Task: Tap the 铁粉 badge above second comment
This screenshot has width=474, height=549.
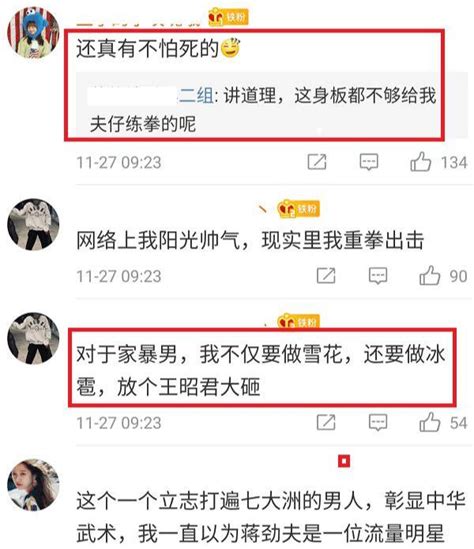Action: [299, 209]
